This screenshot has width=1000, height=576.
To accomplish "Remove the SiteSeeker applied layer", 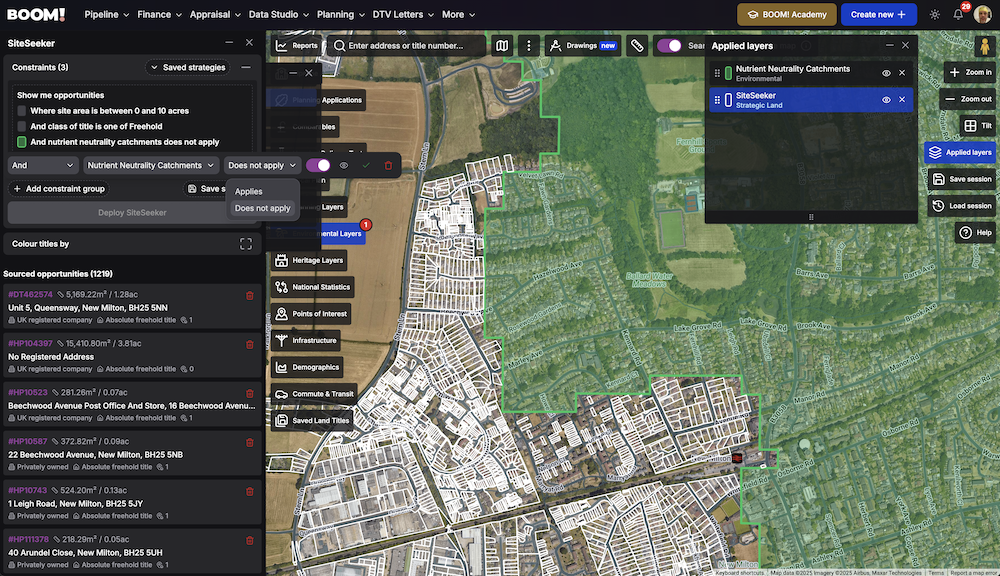I will (x=902, y=100).
